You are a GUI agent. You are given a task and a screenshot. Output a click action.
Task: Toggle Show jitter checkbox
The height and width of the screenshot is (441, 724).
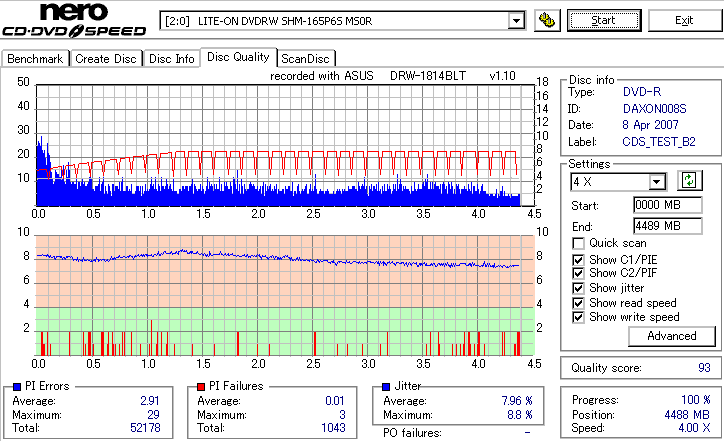578,289
